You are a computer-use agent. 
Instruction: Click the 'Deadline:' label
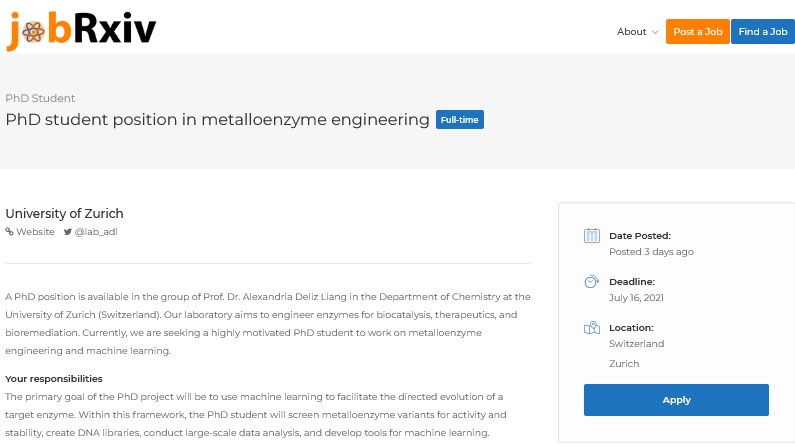(x=632, y=282)
